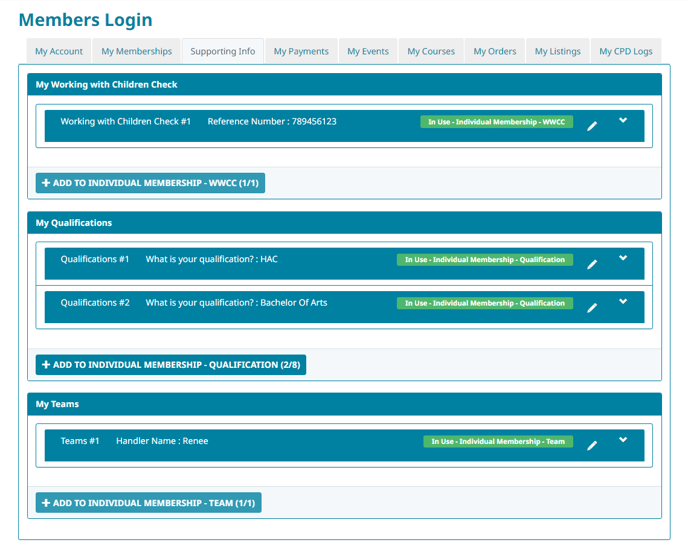Click Add to Individual Membership - WWCC button
This screenshot has width=688, height=546.
coord(150,183)
